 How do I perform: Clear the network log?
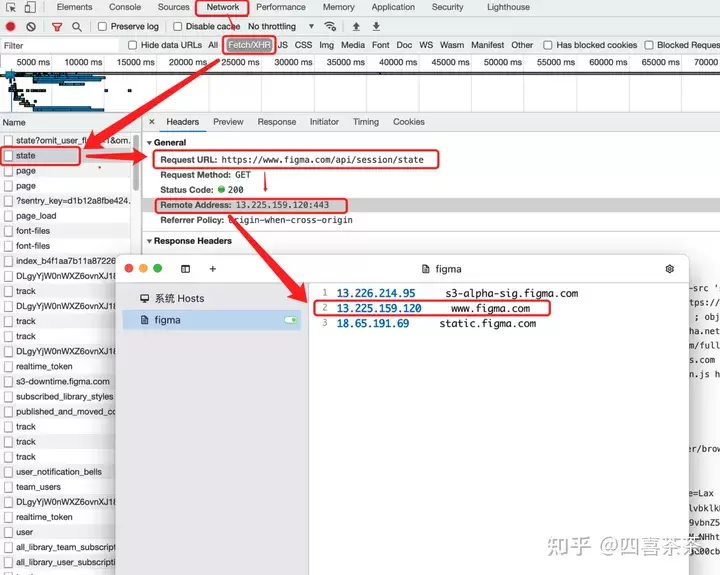31,27
